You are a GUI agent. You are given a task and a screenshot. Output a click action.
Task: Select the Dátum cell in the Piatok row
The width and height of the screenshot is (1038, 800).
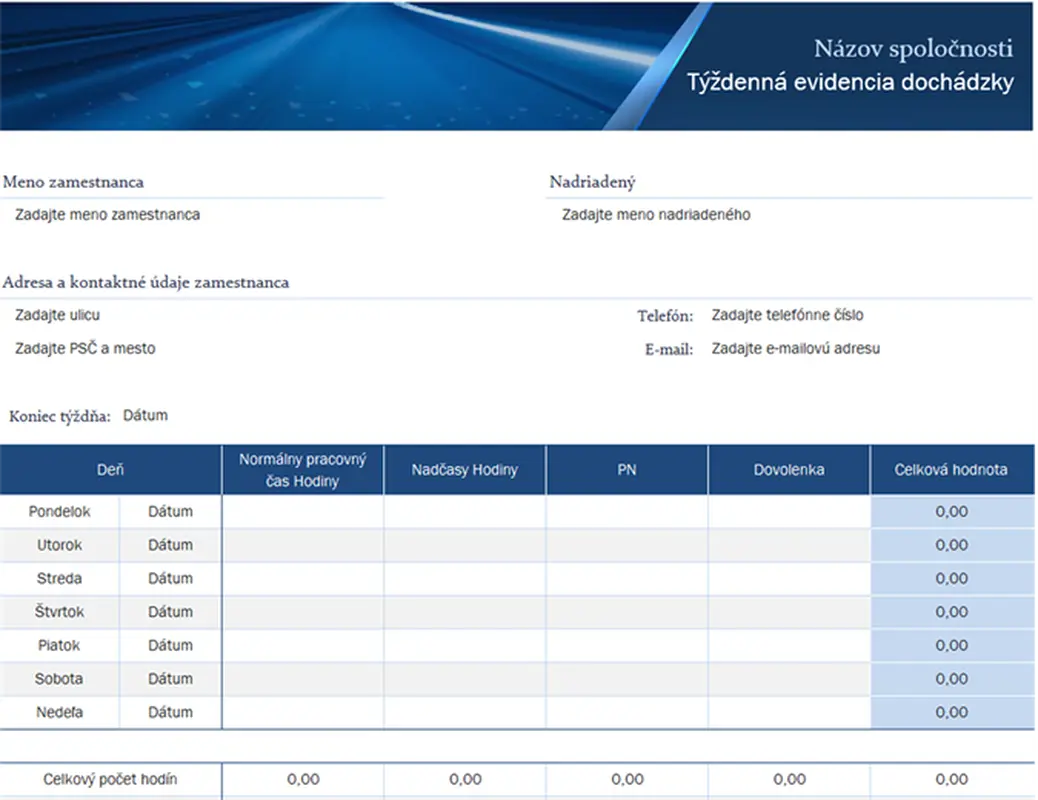(x=171, y=645)
